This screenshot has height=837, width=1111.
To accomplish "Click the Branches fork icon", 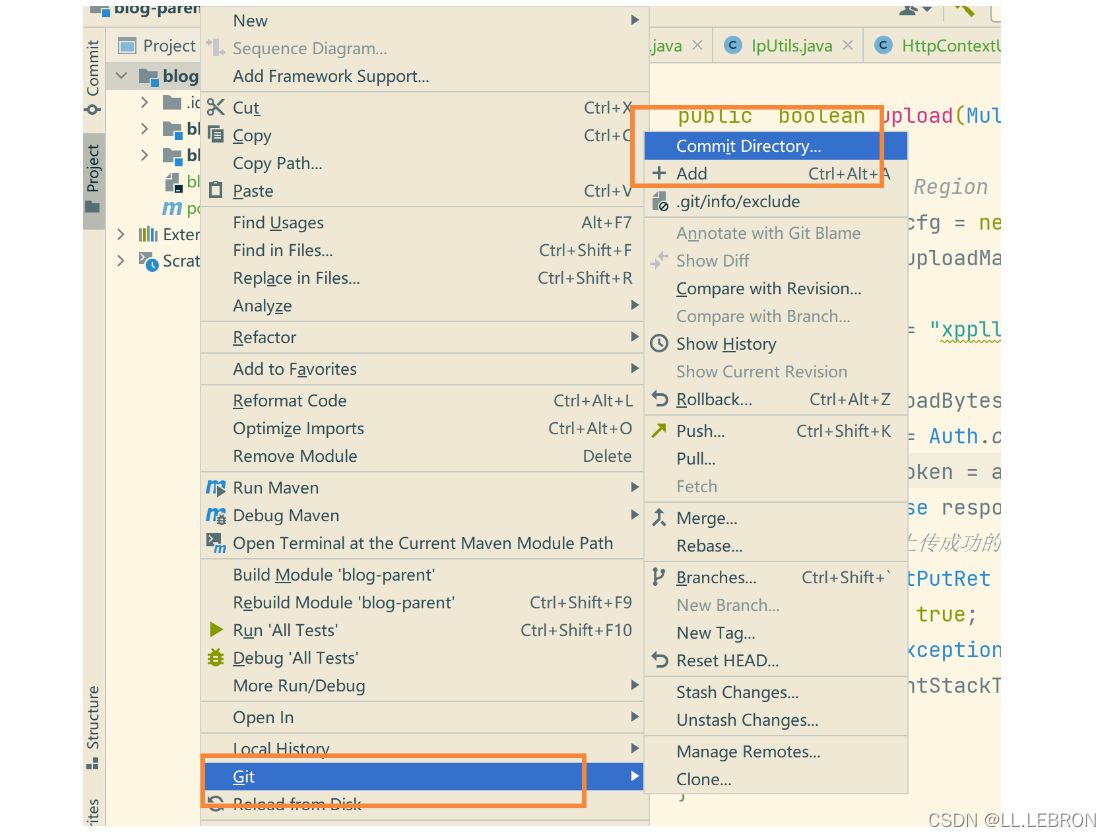I will click(x=659, y=577).
